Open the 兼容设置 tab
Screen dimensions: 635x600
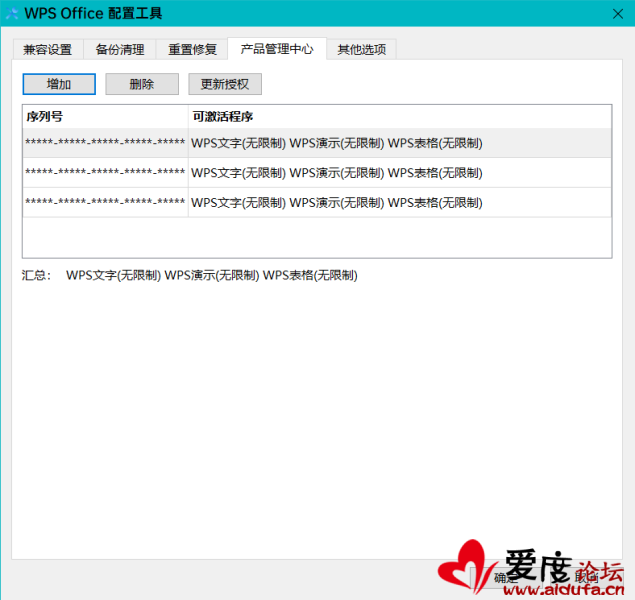pyautogui.click(x=48, y=49)
